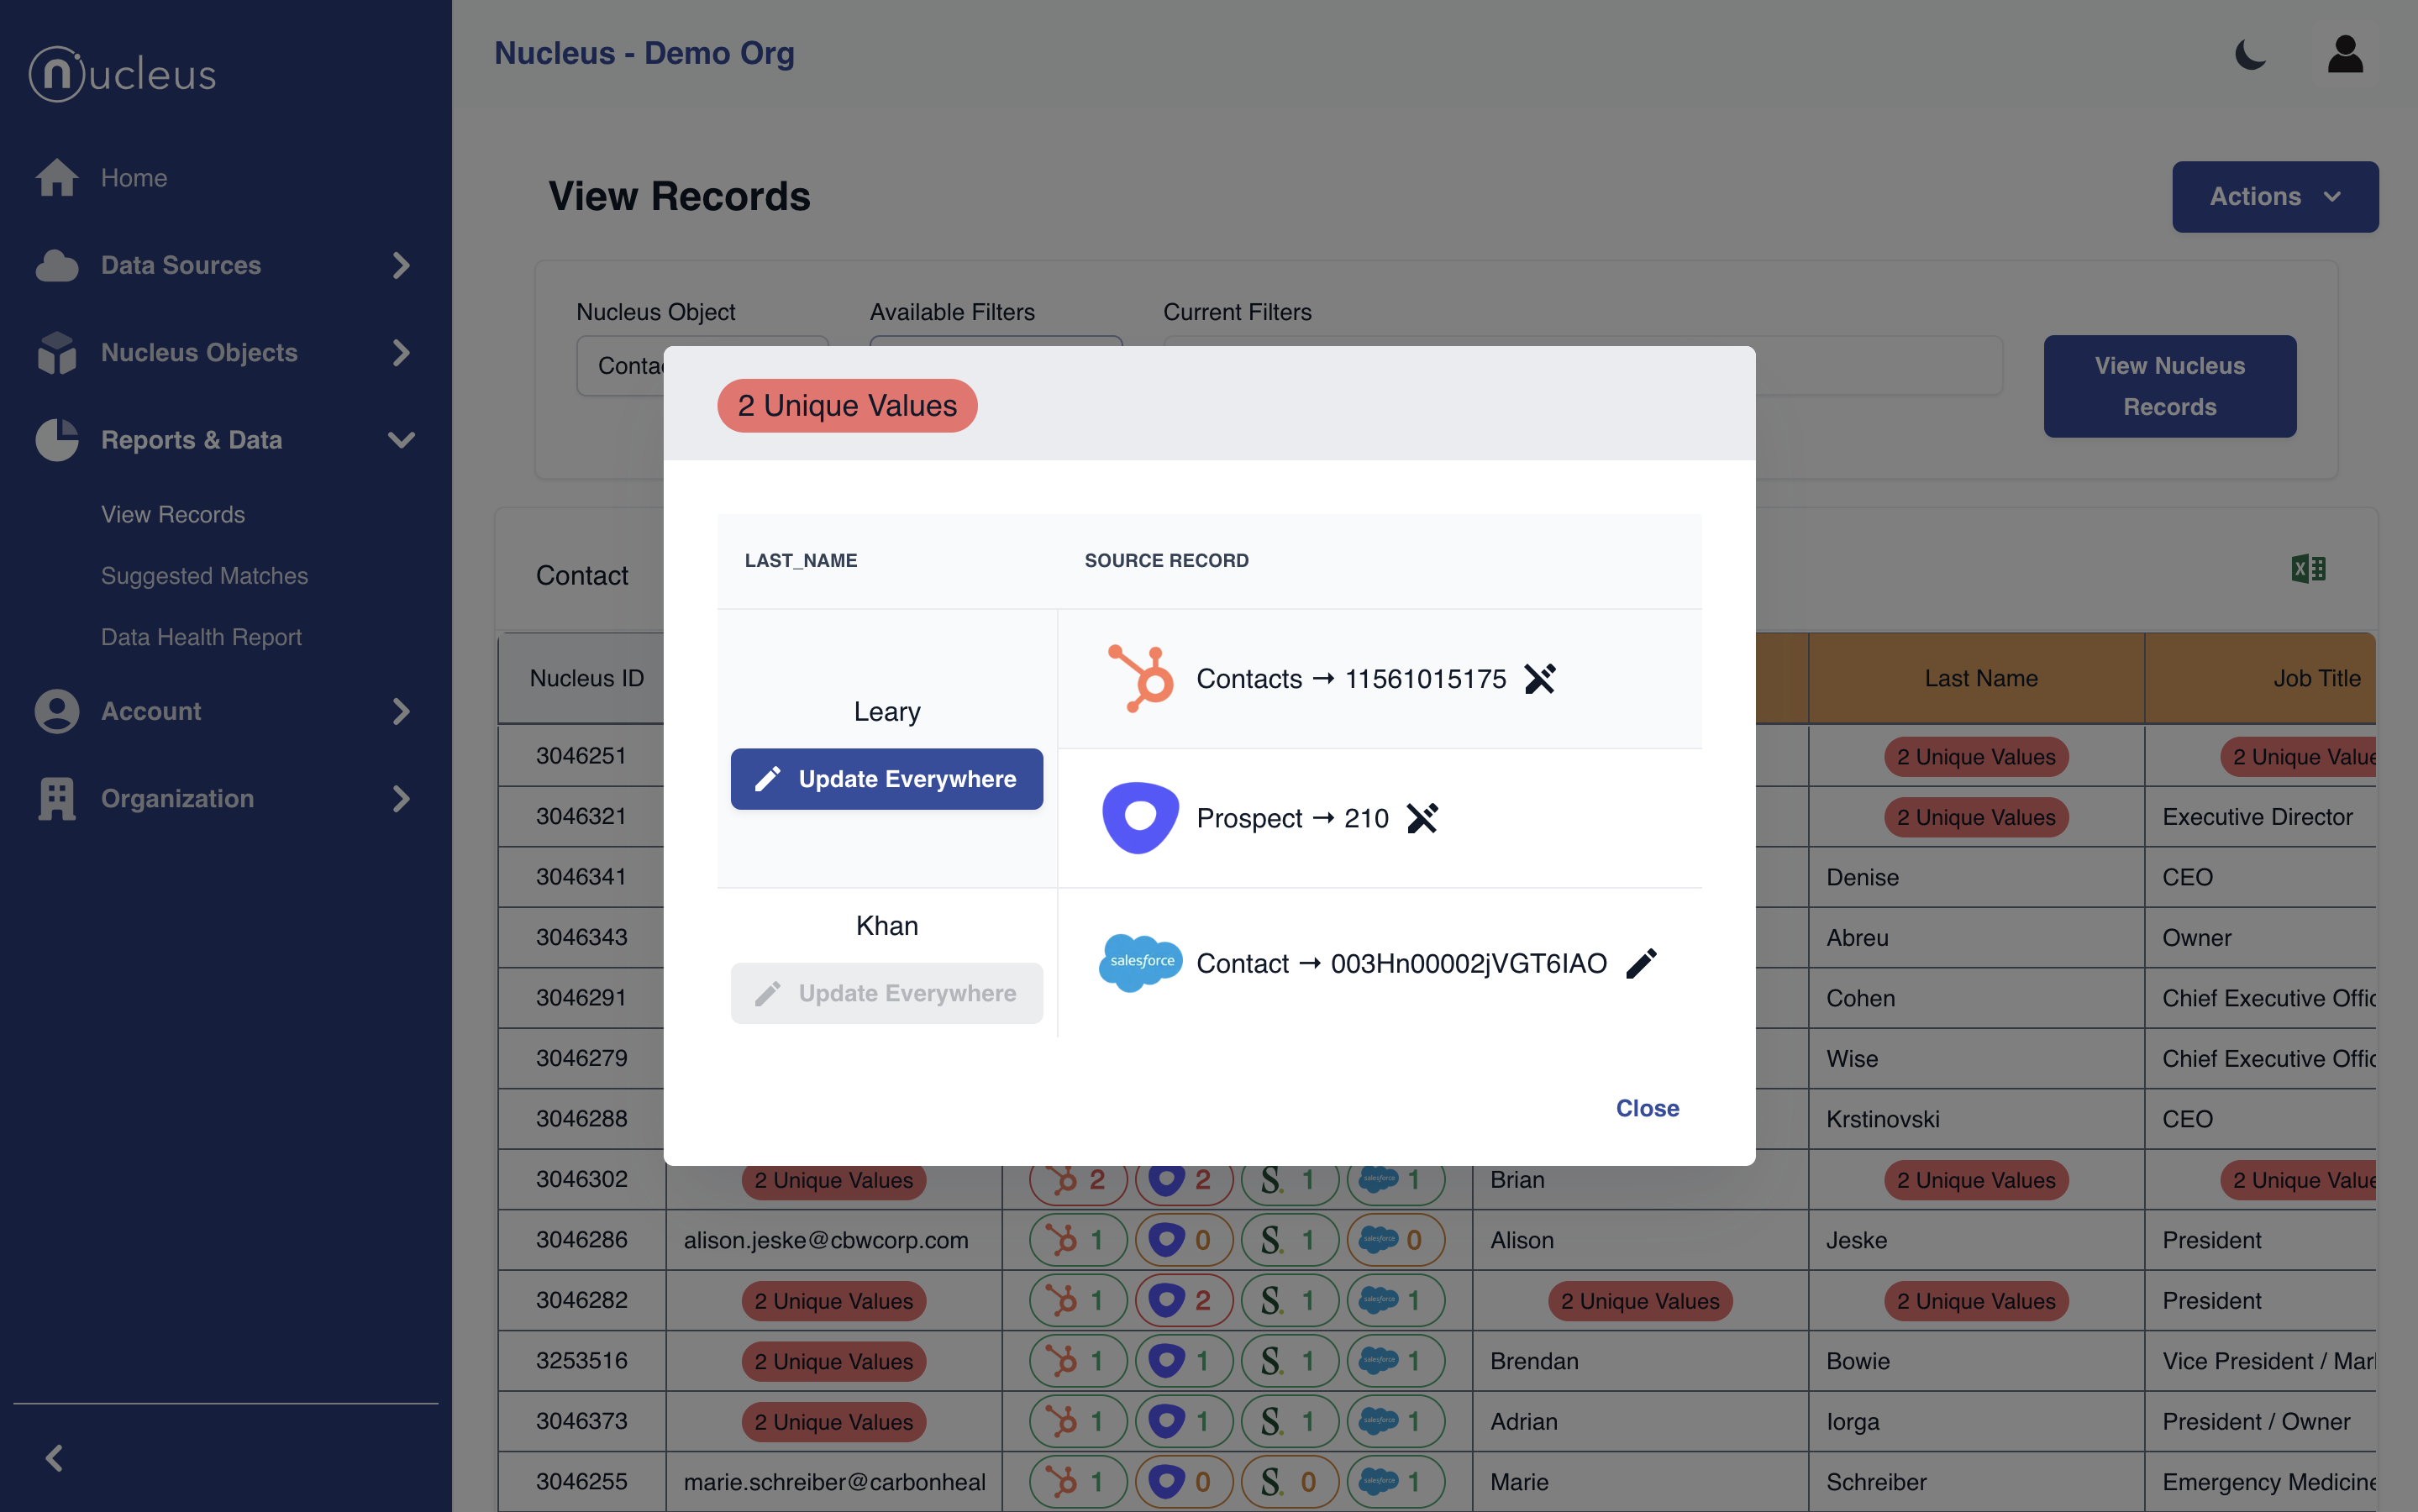Click the HubSpot logo in source record
This screenshot has width=2418, height=1512.
[x=1140, y=679]
